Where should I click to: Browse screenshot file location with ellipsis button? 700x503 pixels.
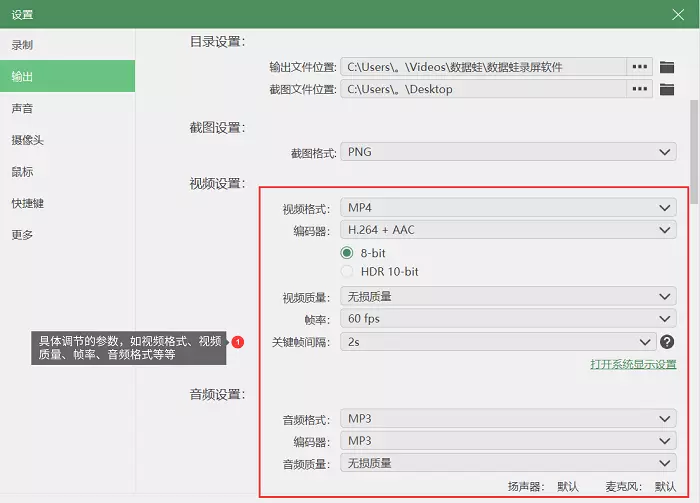639,89
